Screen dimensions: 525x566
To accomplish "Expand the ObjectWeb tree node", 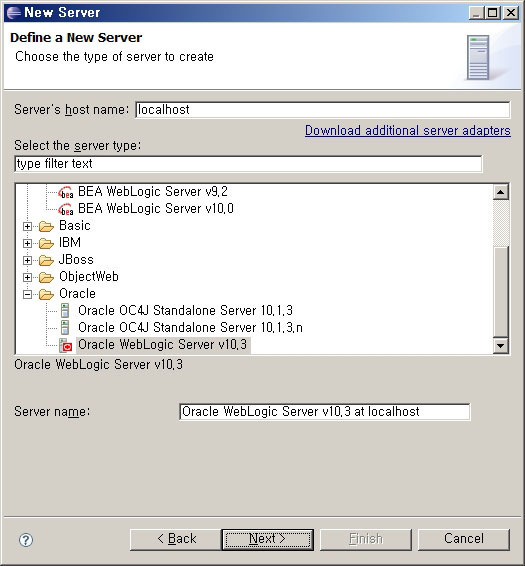I will 27,277.
